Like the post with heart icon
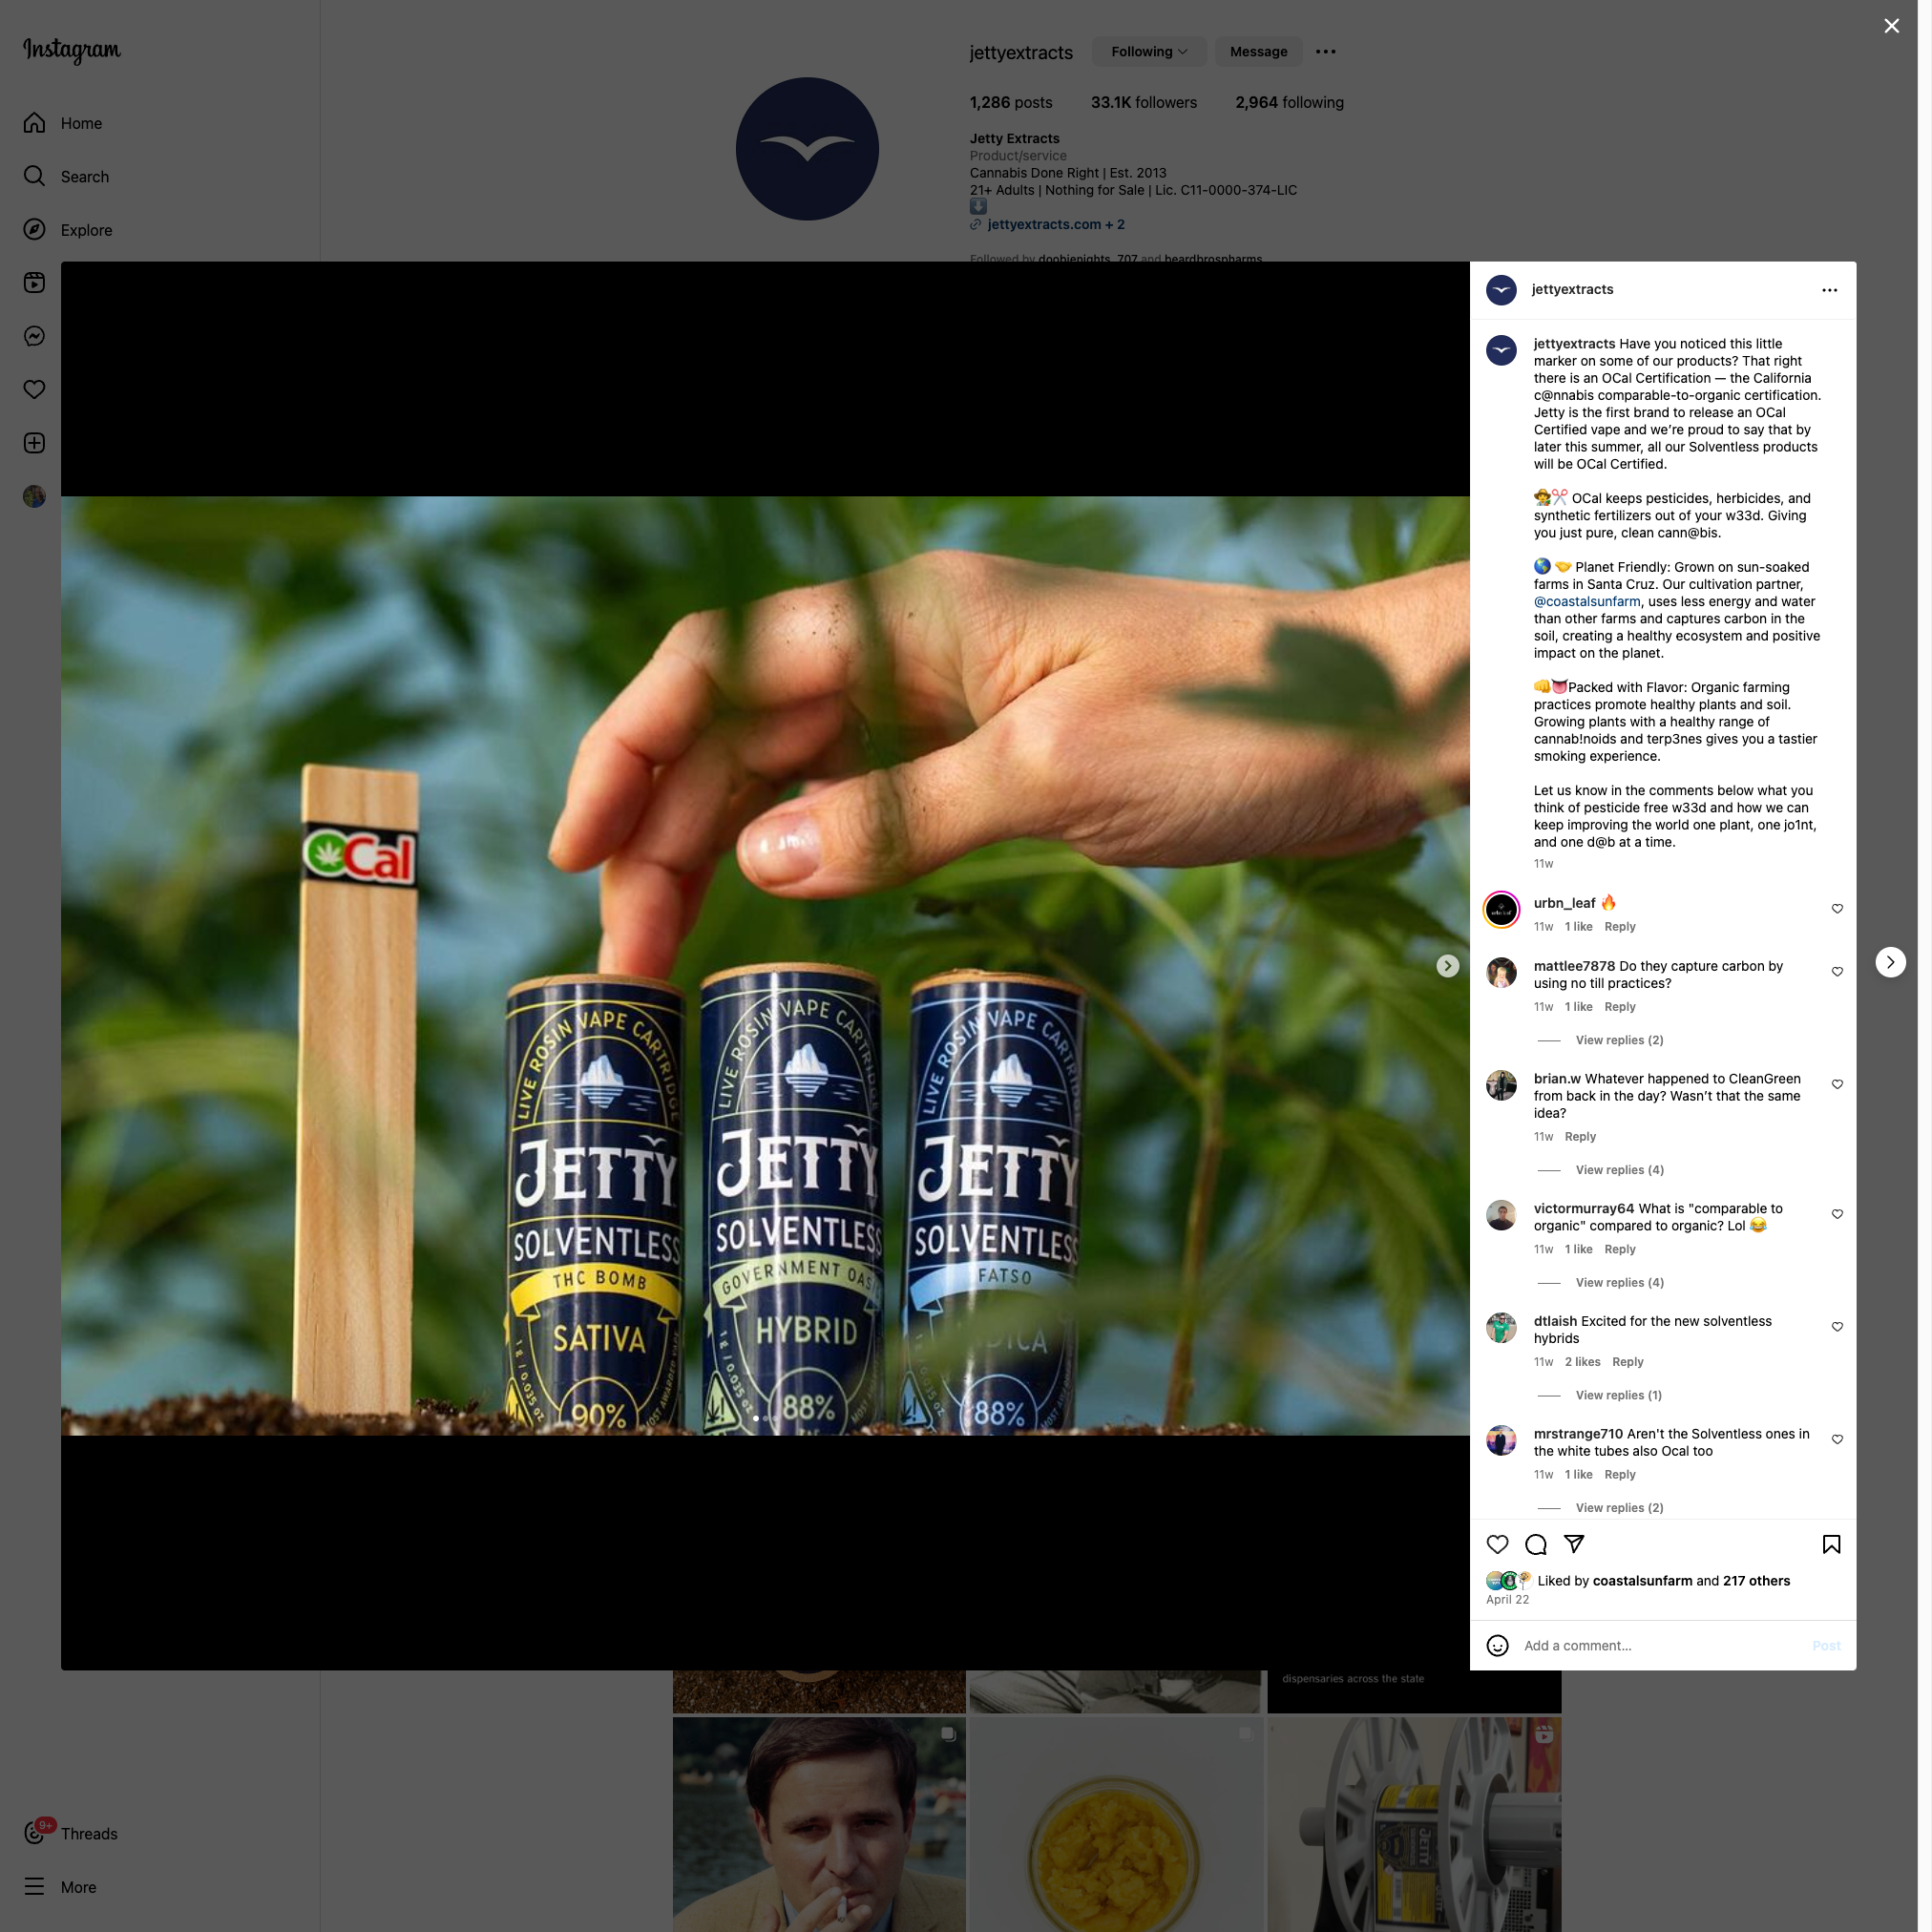This screenshot has width=1932, height=1932. 1497,1544
